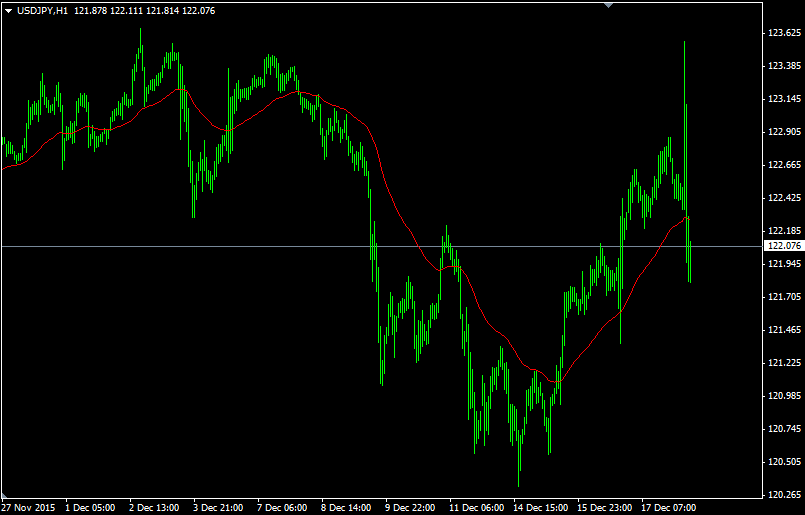Click the 9 Dec 22:00 time label

tap(411, 508)
